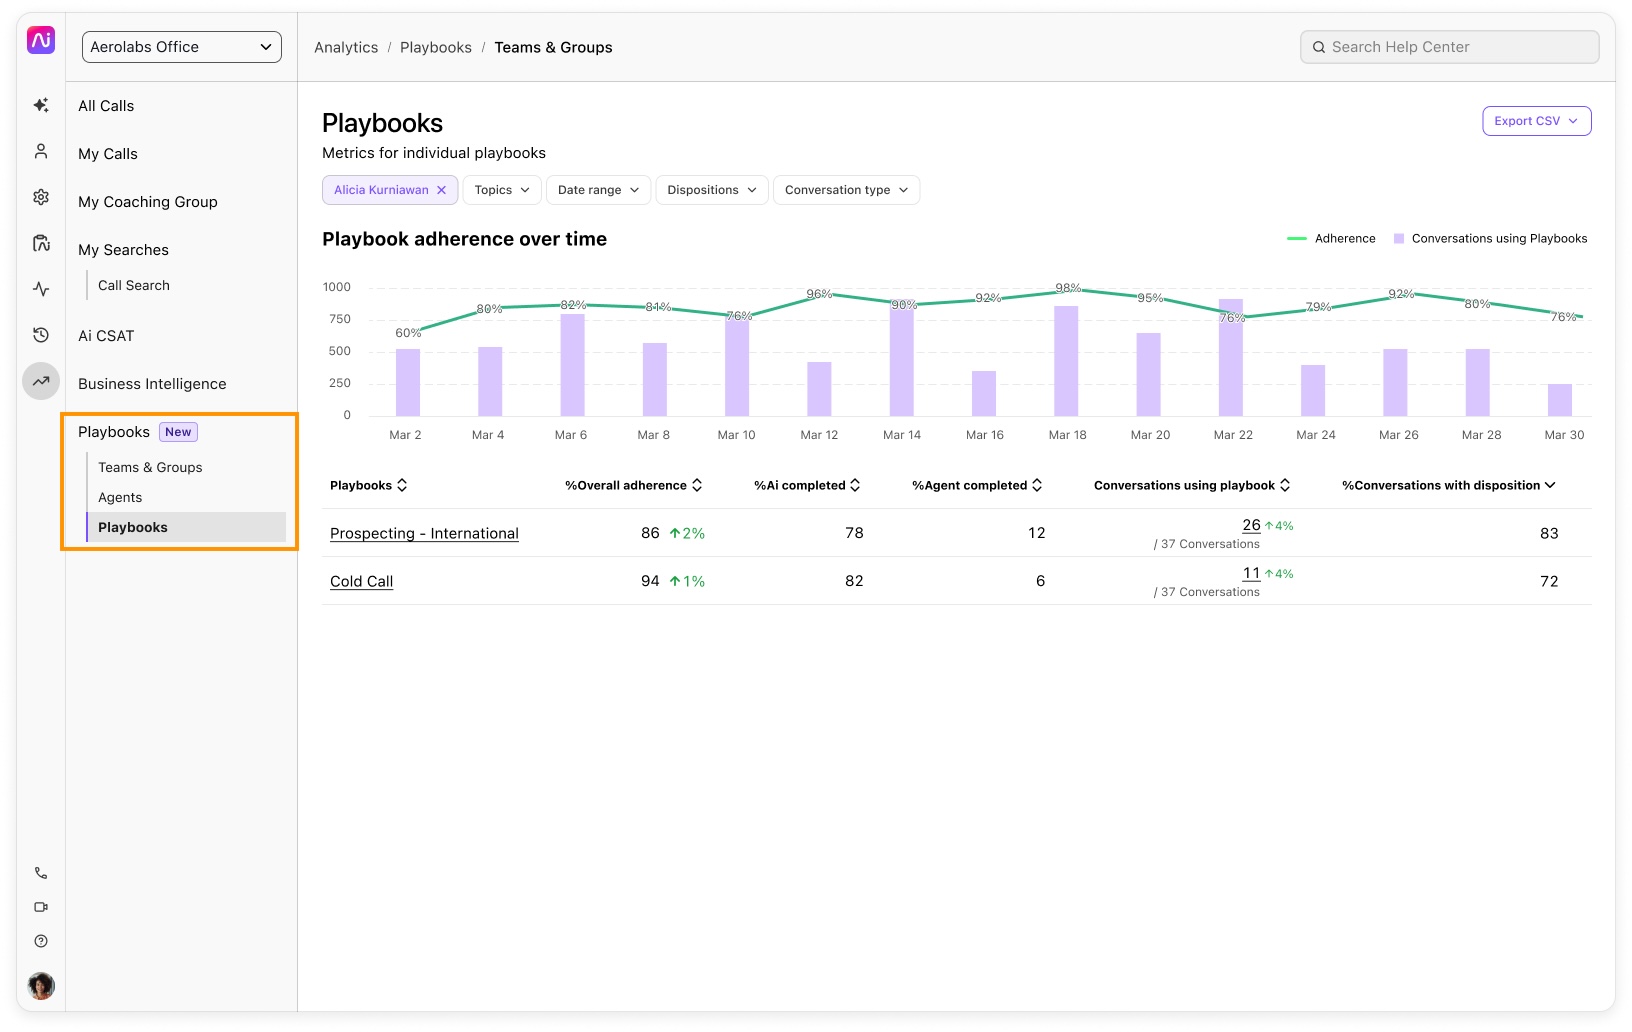Screen dimensions: 1632x1032
Task: Open the Dispositions filter dropdown
Action: 712,190
